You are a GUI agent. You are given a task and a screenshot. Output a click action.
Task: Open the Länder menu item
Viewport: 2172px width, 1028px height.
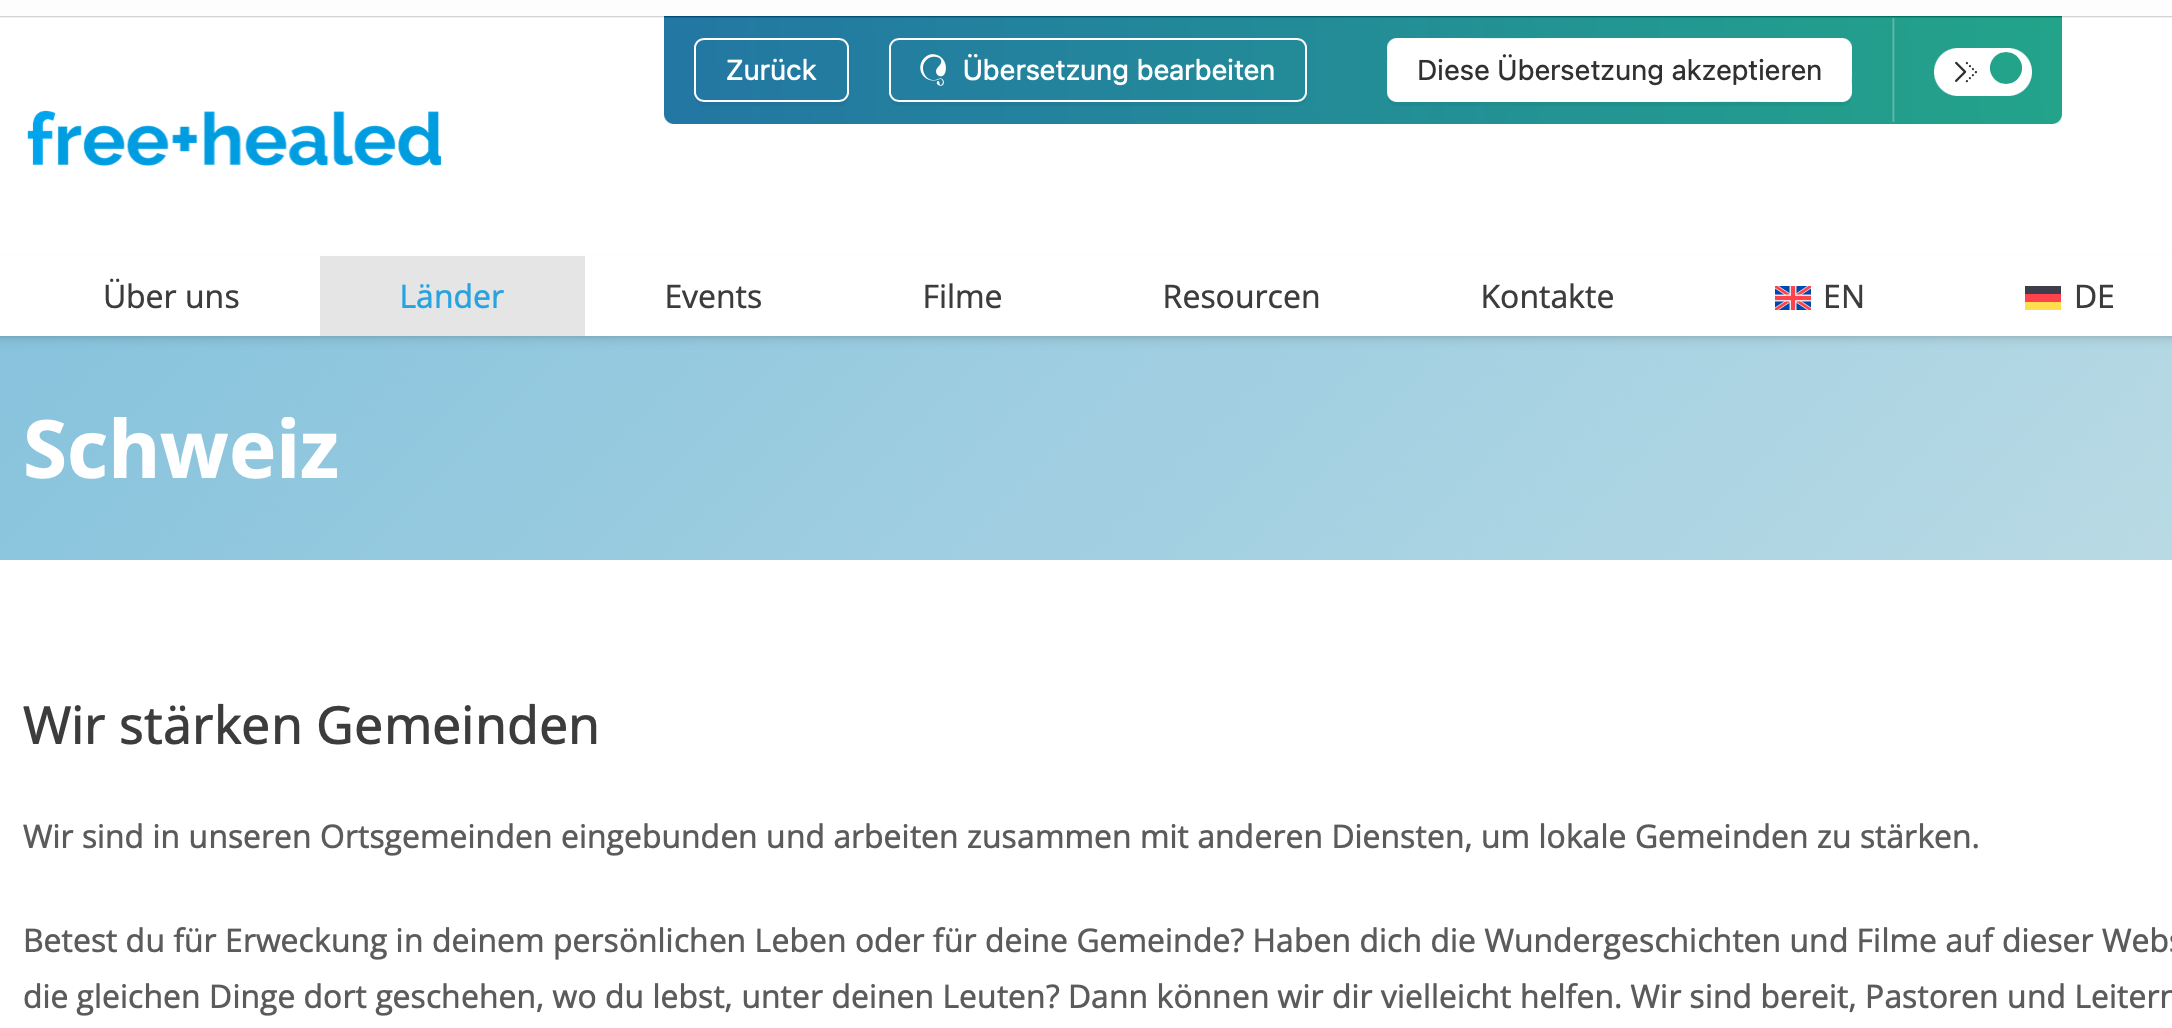[x=452, y=296]
